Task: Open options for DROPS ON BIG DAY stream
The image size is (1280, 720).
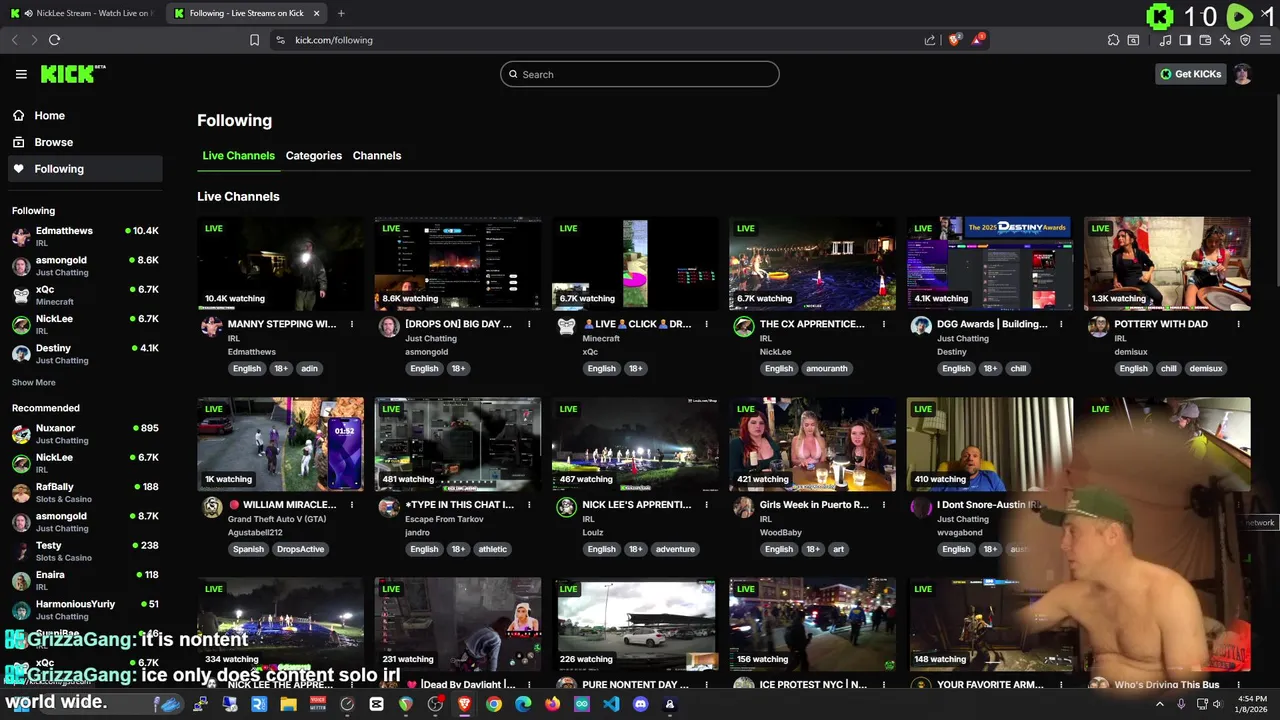Action: (529, 324)
